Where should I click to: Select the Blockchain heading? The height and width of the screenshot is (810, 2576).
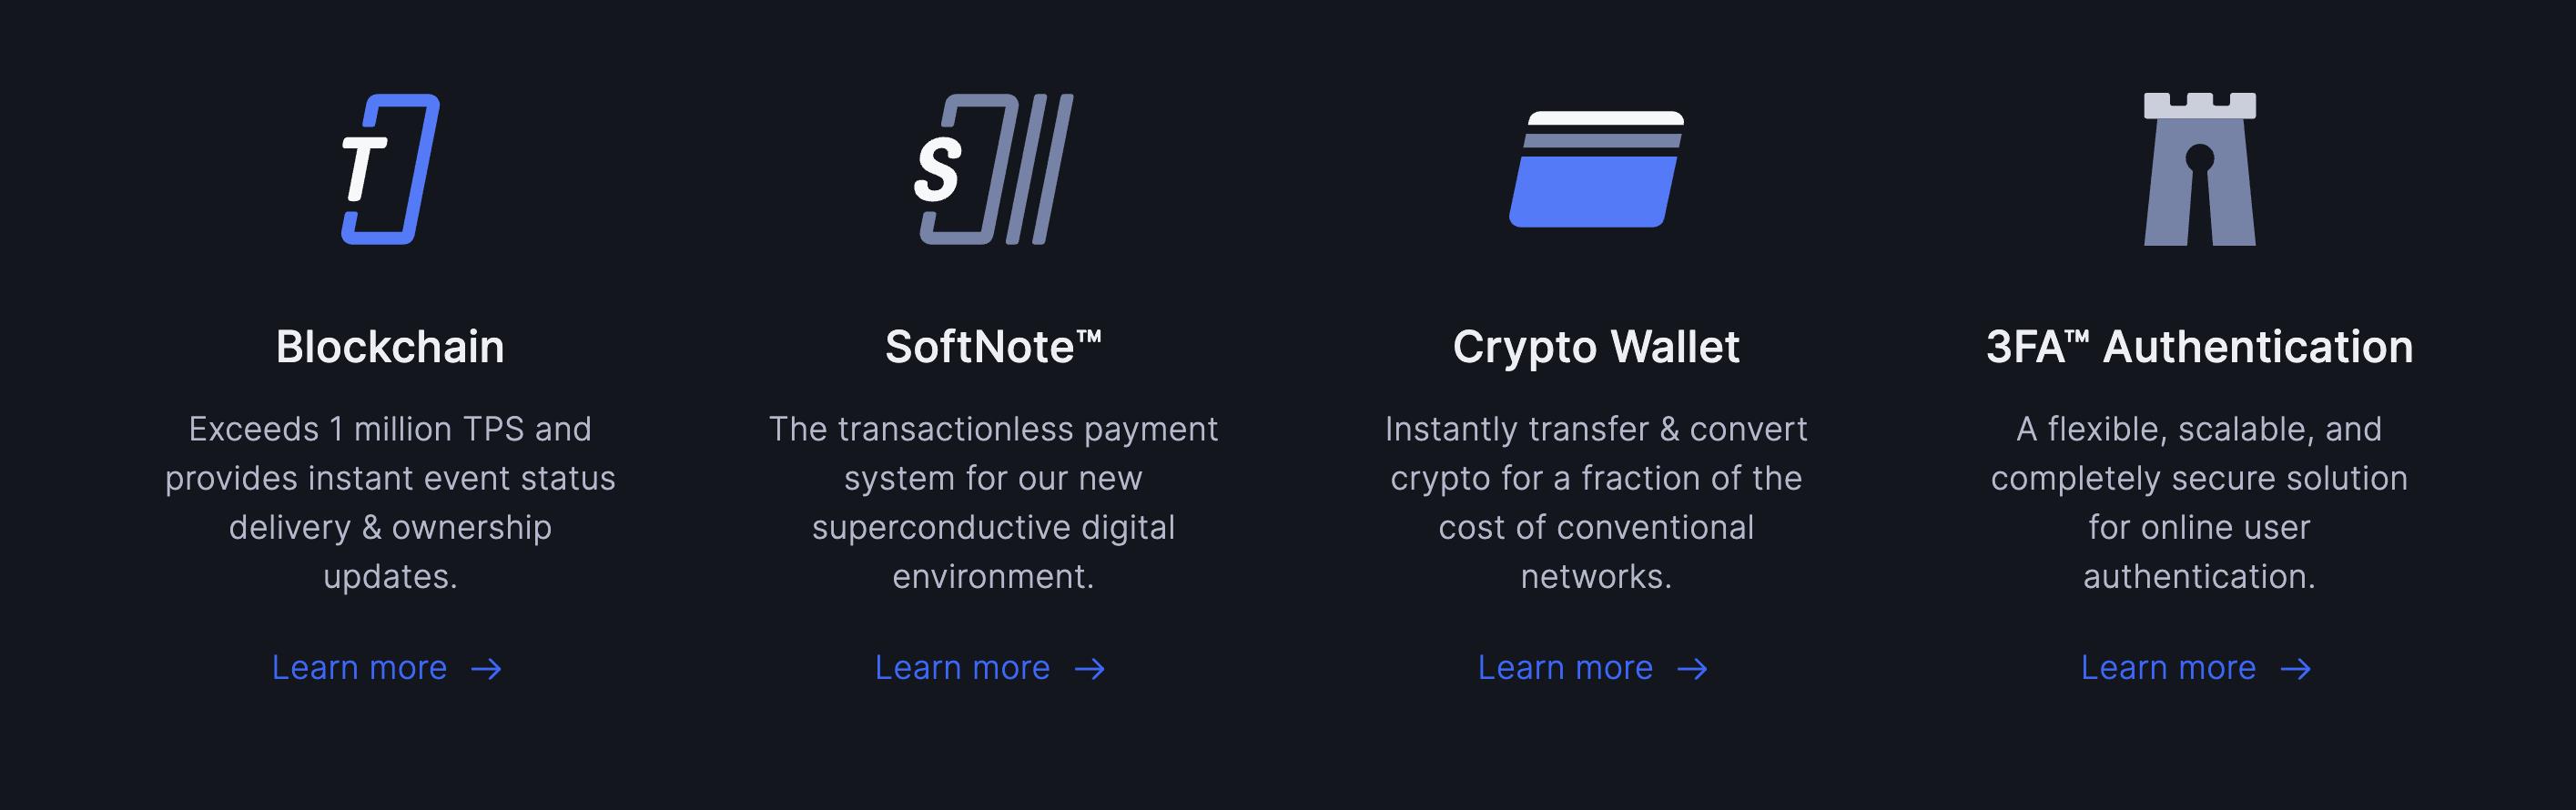[x=390, y=347]
